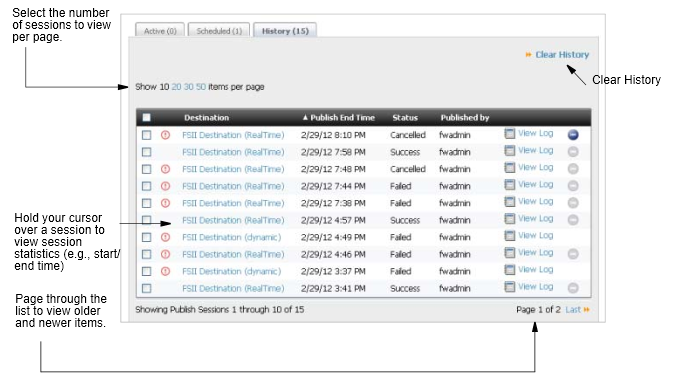This screenshot has height=384, width=674.
Task: Click delete icon for 3:41 PM session
Action: [x=573, y=288]
